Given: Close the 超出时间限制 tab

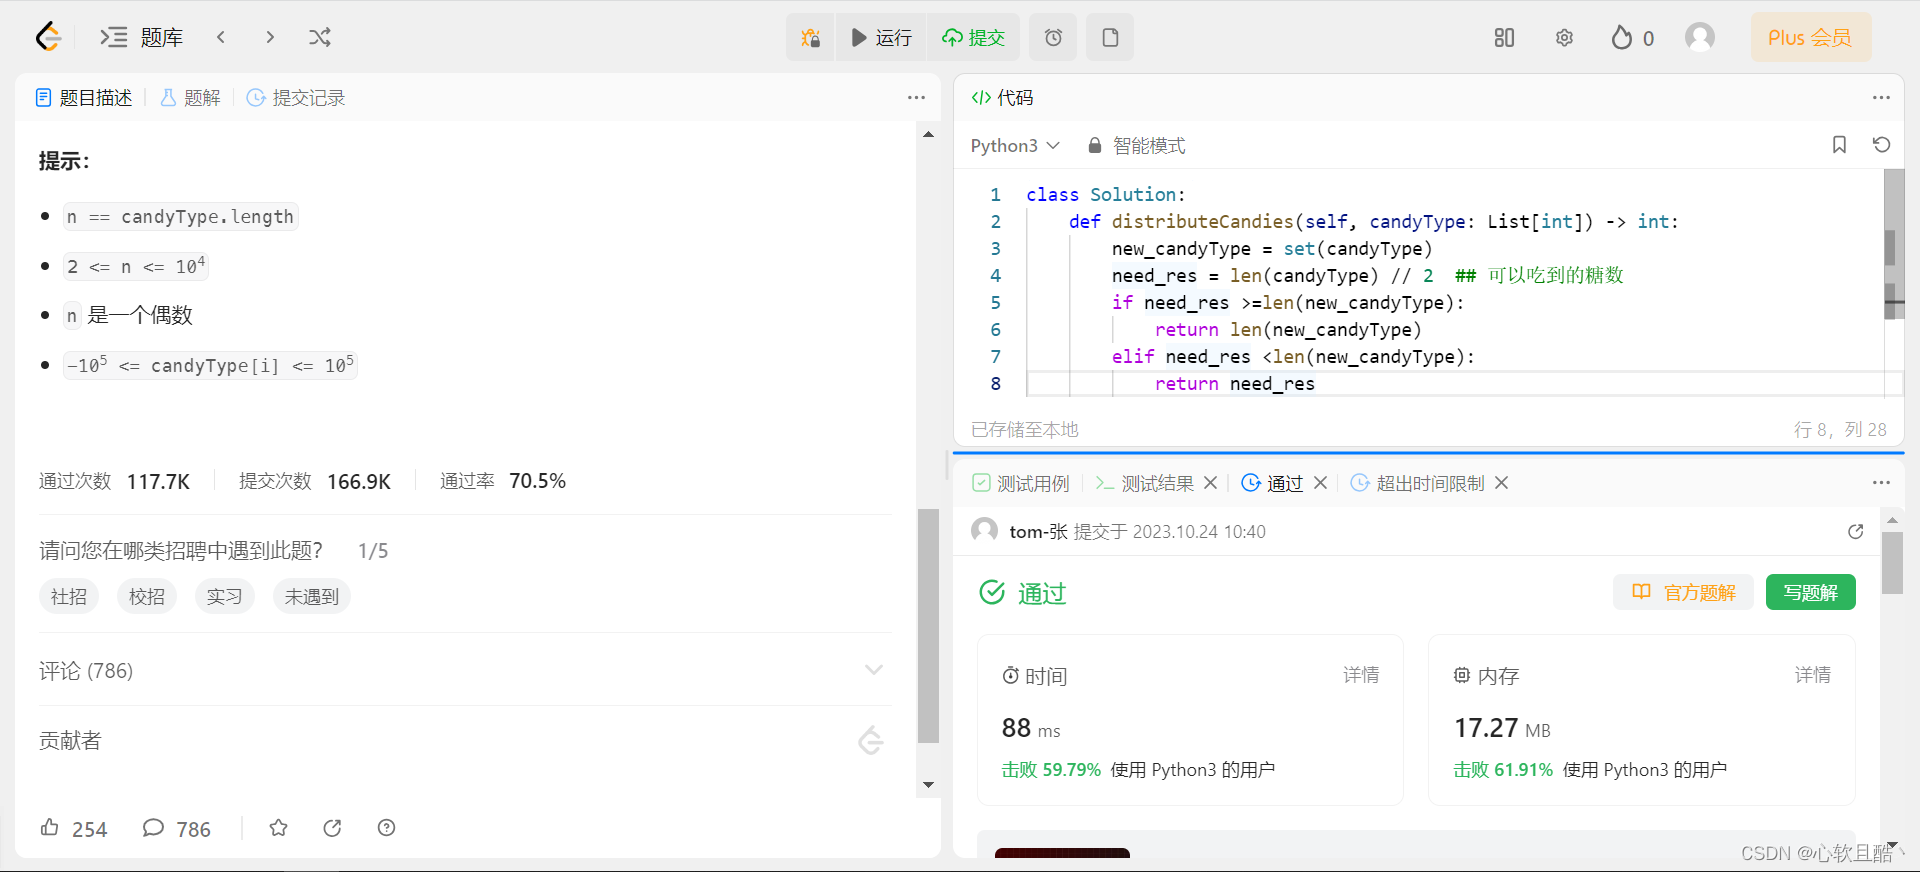Looking at the screenshot, I should pyautogui.click(x=1501, y=484).
